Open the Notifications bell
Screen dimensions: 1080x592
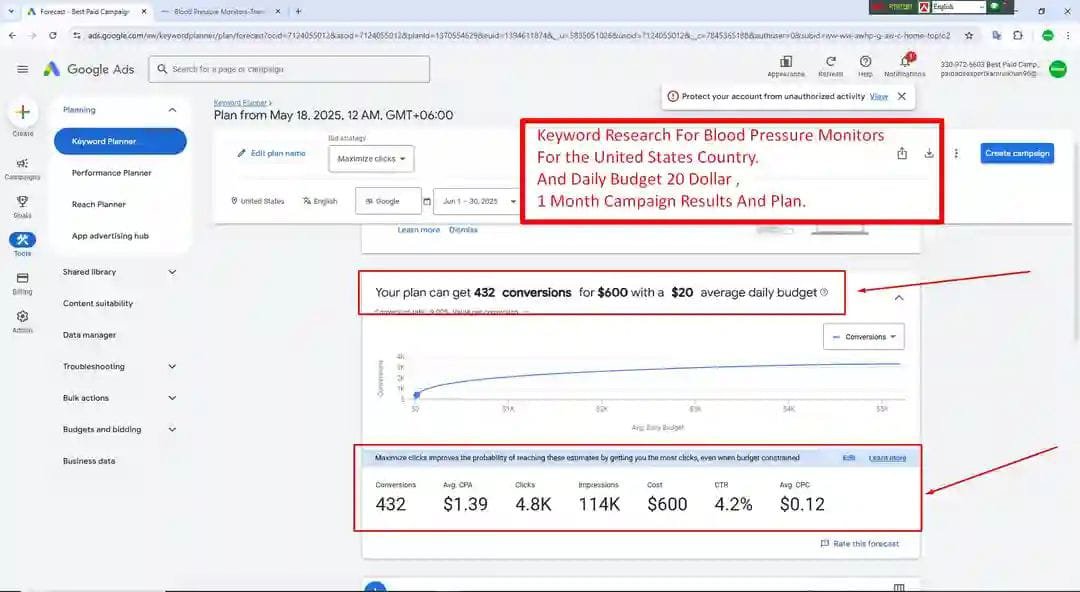click(904, 62)
